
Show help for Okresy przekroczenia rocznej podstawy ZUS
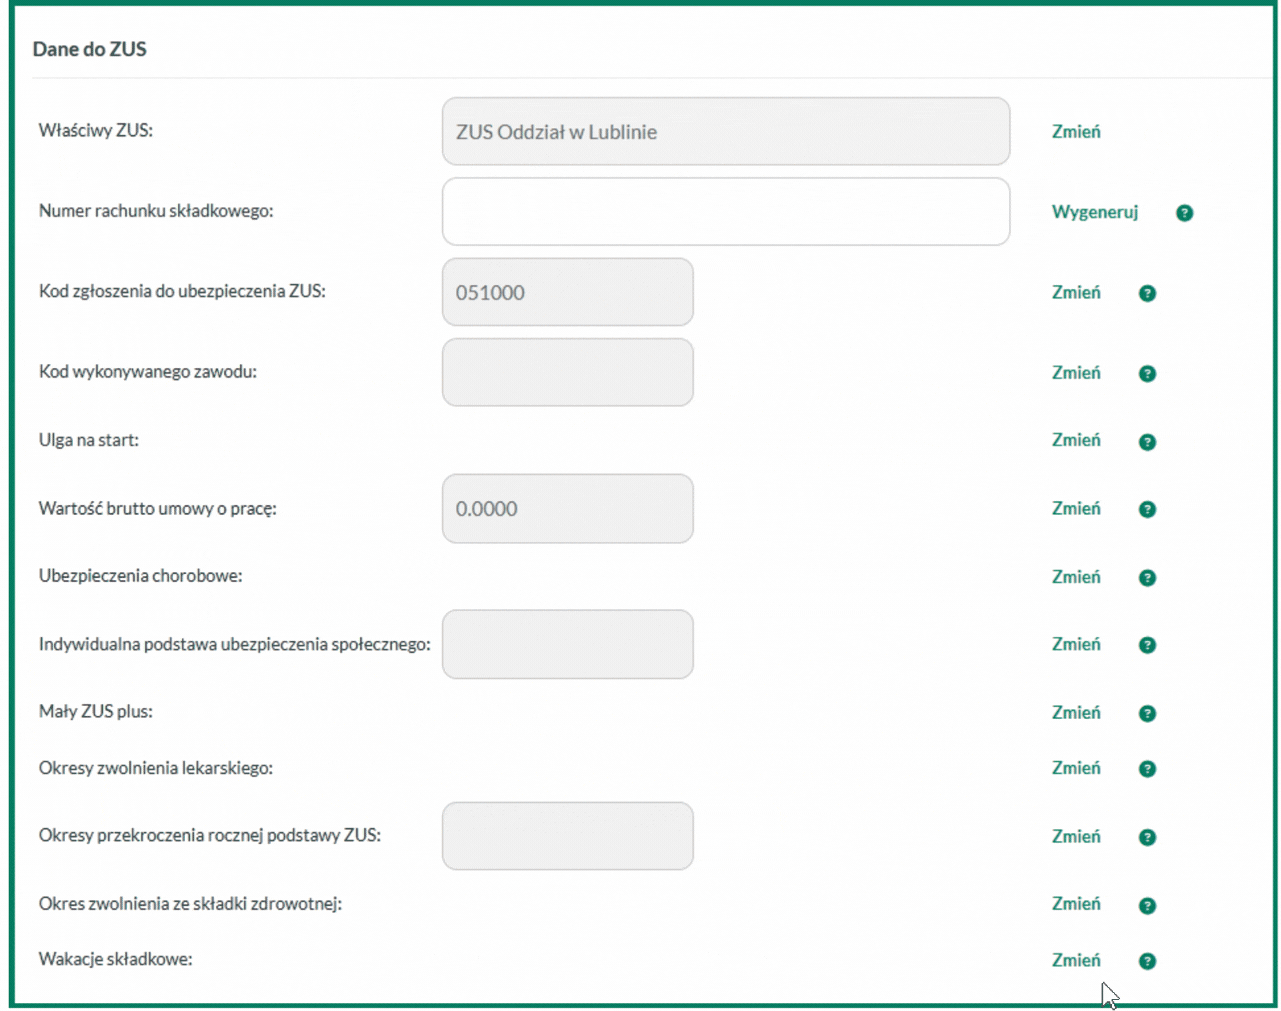click(1147, 837)
